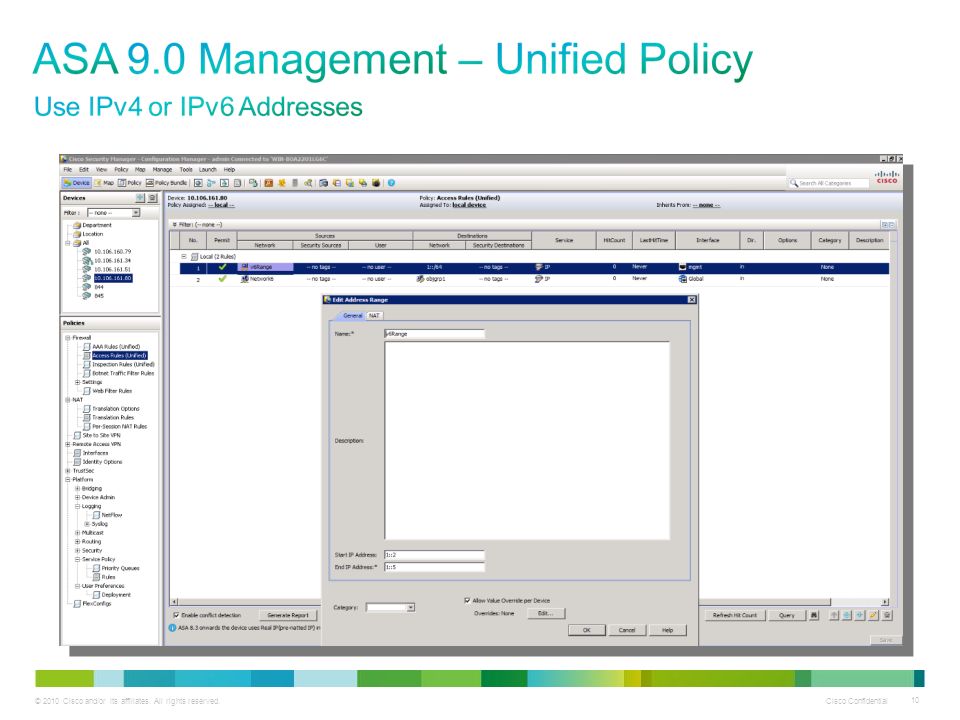Select General tab in Edit Address Range
This screenshot has width=960, height=720.
351,316
